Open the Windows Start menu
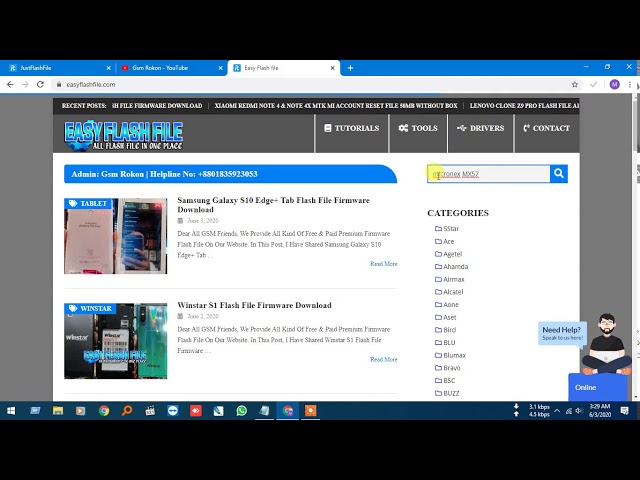The height and width of the screenshot is (480, 640). (x=11, y=411)
